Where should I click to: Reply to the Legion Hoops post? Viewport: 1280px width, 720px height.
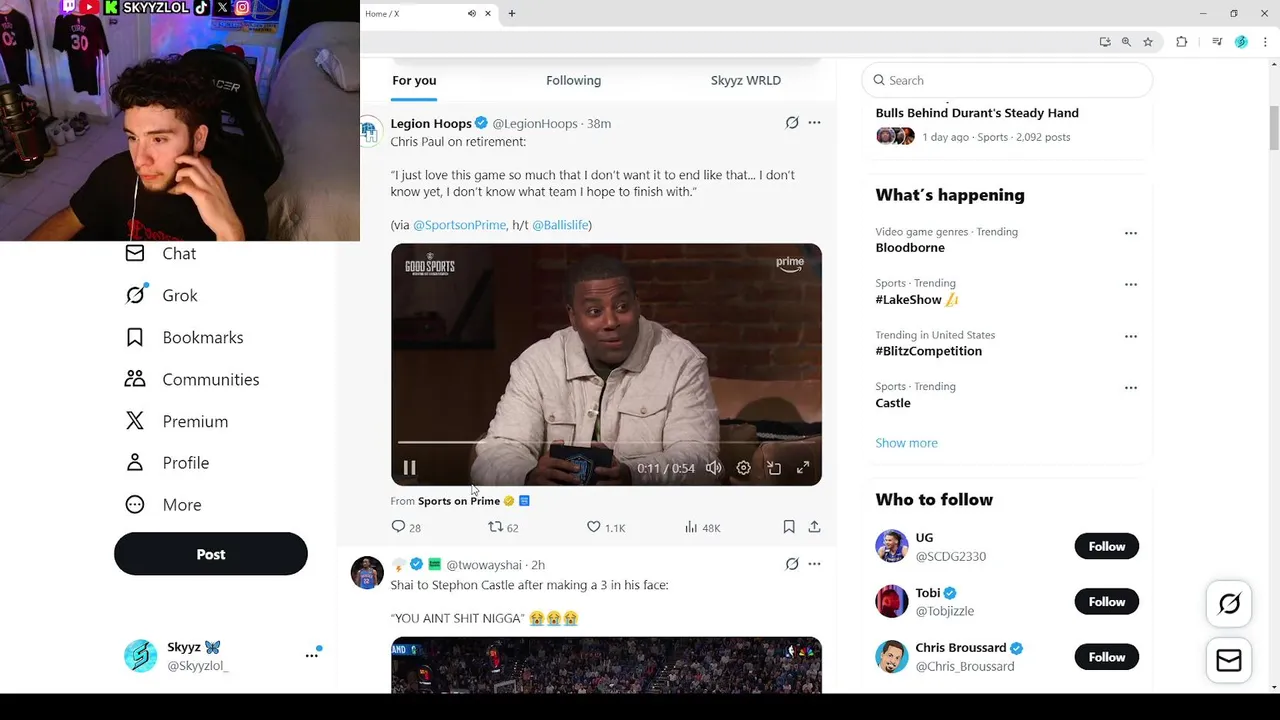406,527
